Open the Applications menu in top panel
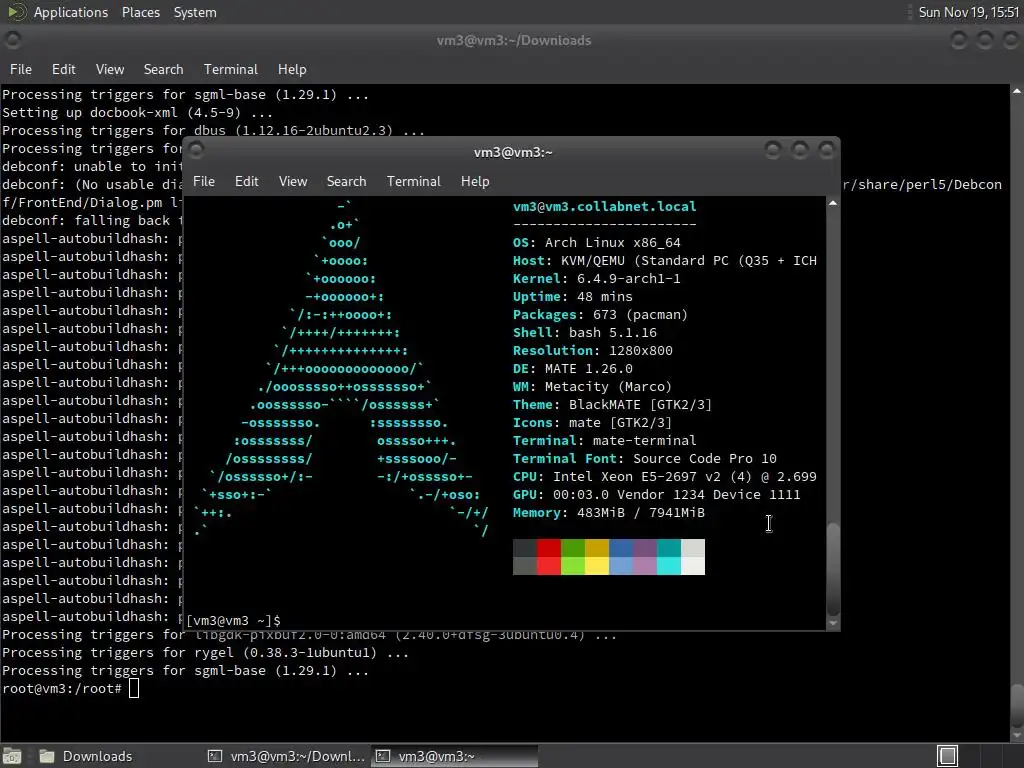 (71, 12)
